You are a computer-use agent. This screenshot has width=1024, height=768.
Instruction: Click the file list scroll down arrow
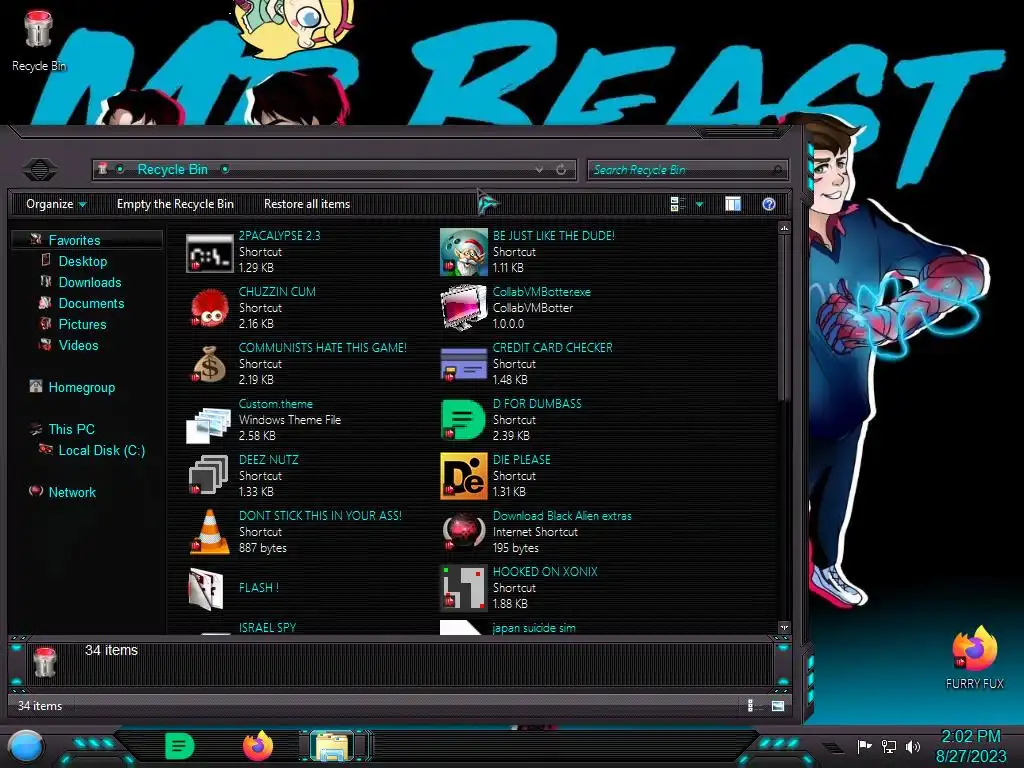pyautogui.click(x=784, y=628)
